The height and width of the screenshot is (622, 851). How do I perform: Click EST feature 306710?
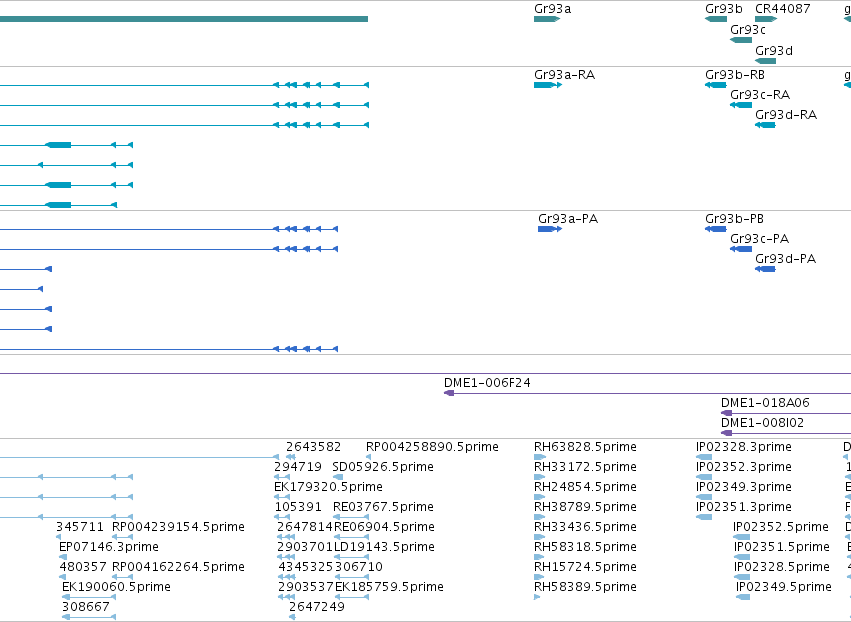[x=352, y=577]
